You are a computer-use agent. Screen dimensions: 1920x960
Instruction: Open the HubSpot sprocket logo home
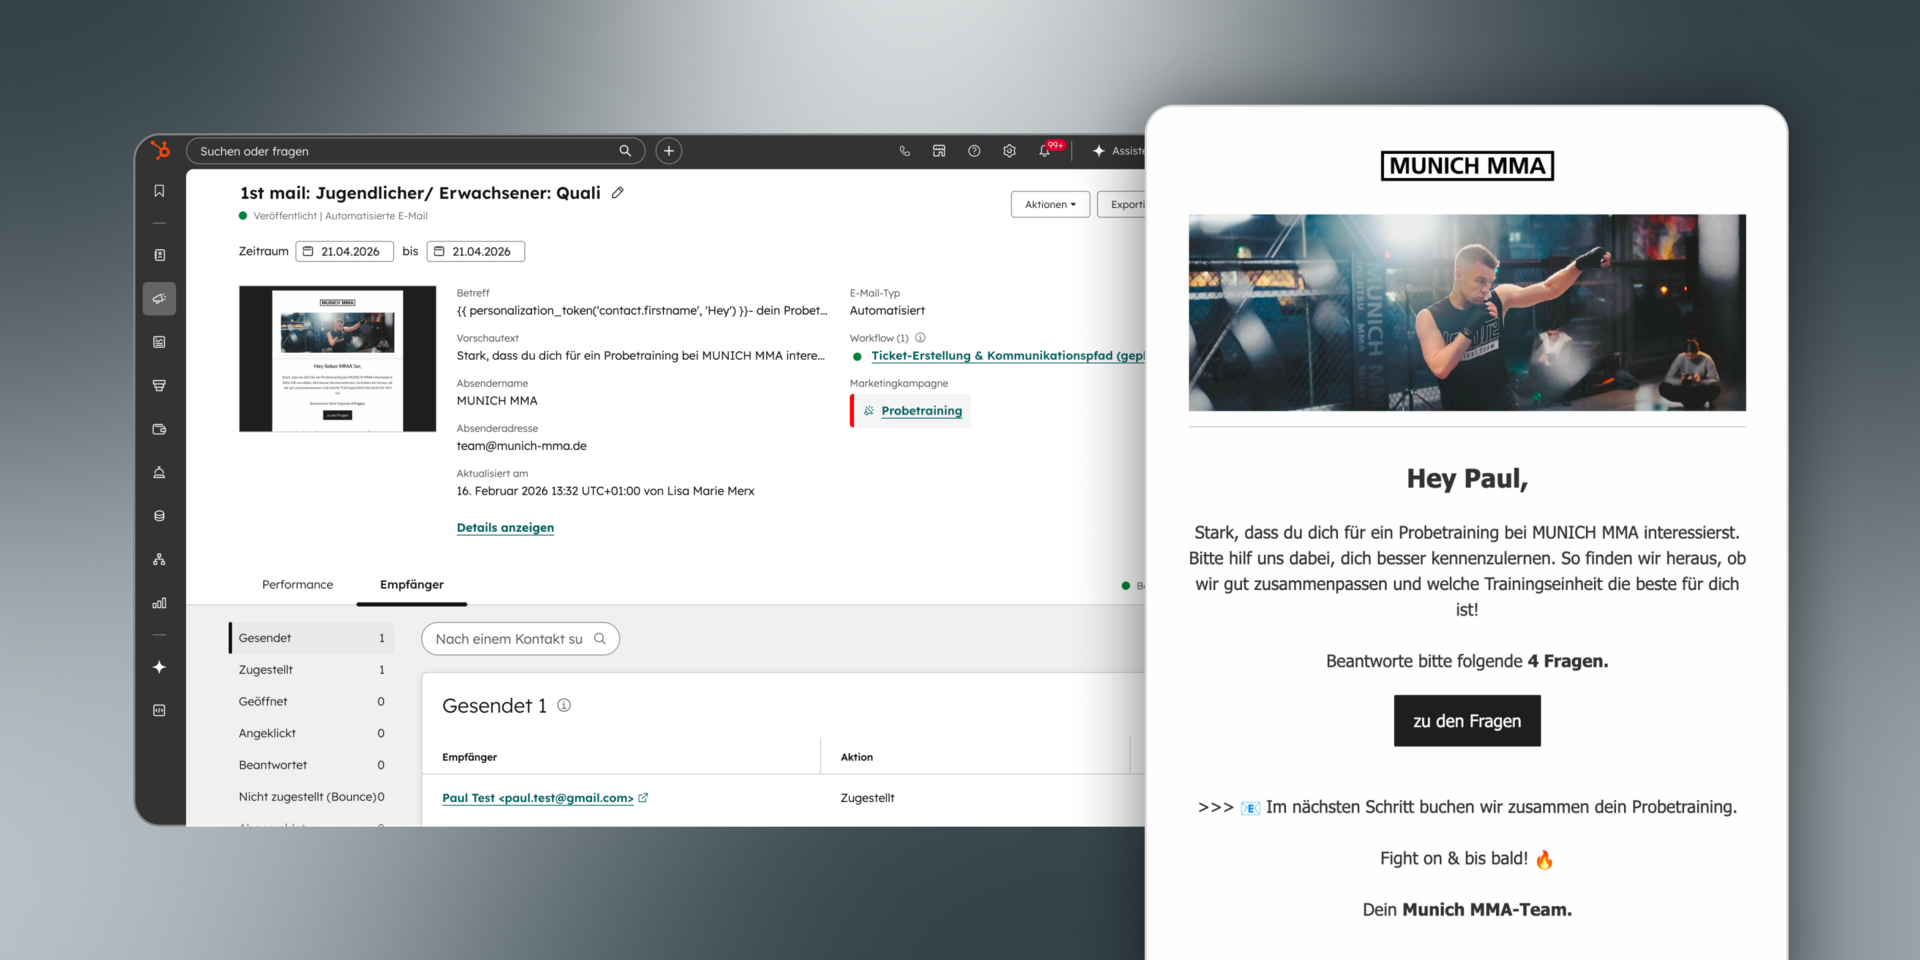tap(160, 151)
